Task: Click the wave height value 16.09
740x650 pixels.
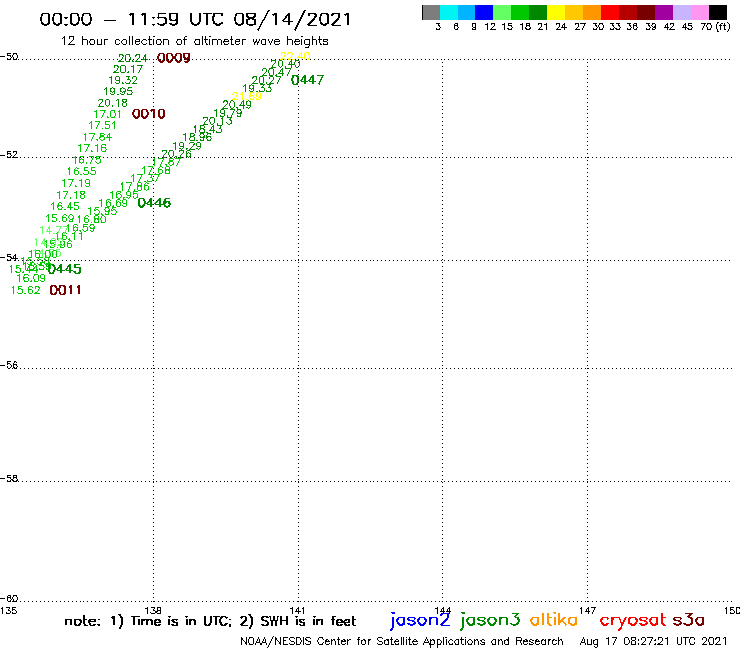Action: pos(31,278)
